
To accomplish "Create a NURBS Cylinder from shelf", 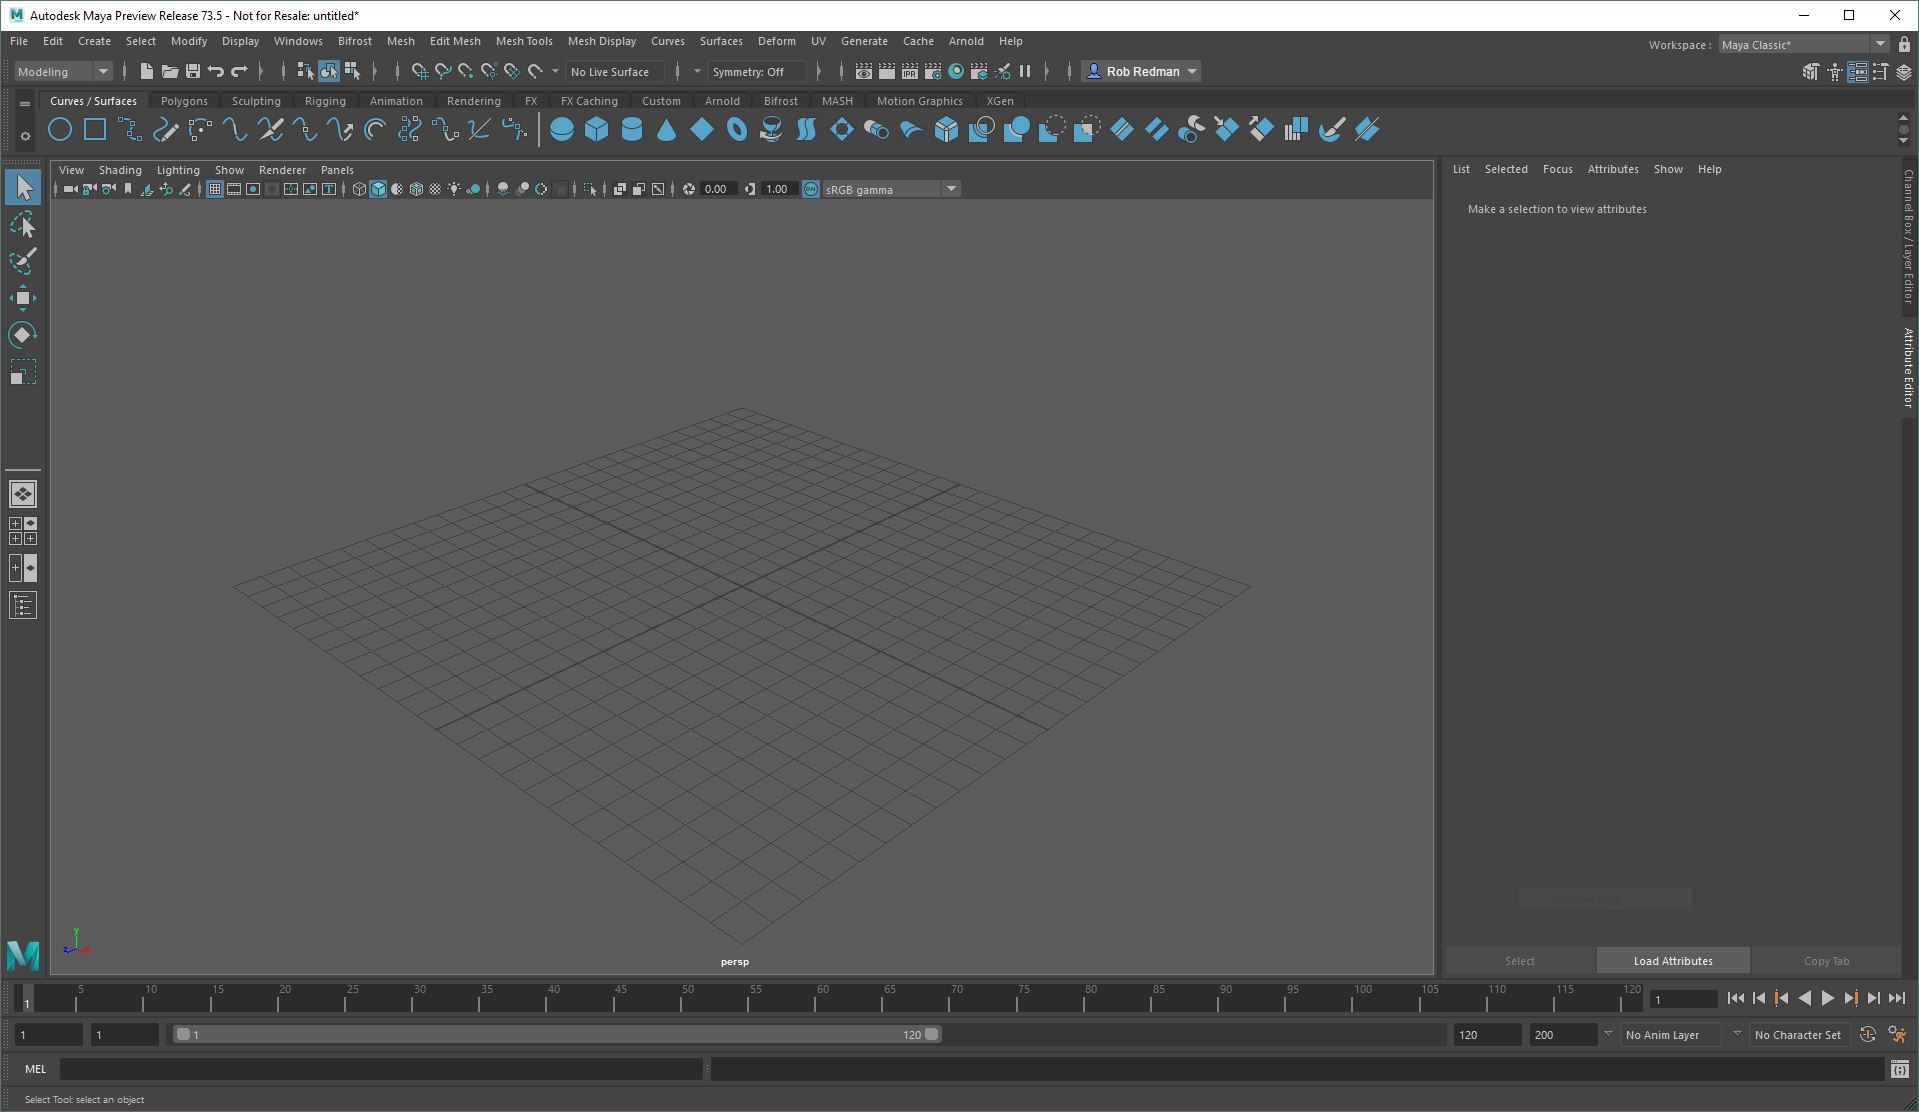I will [632, 129].
